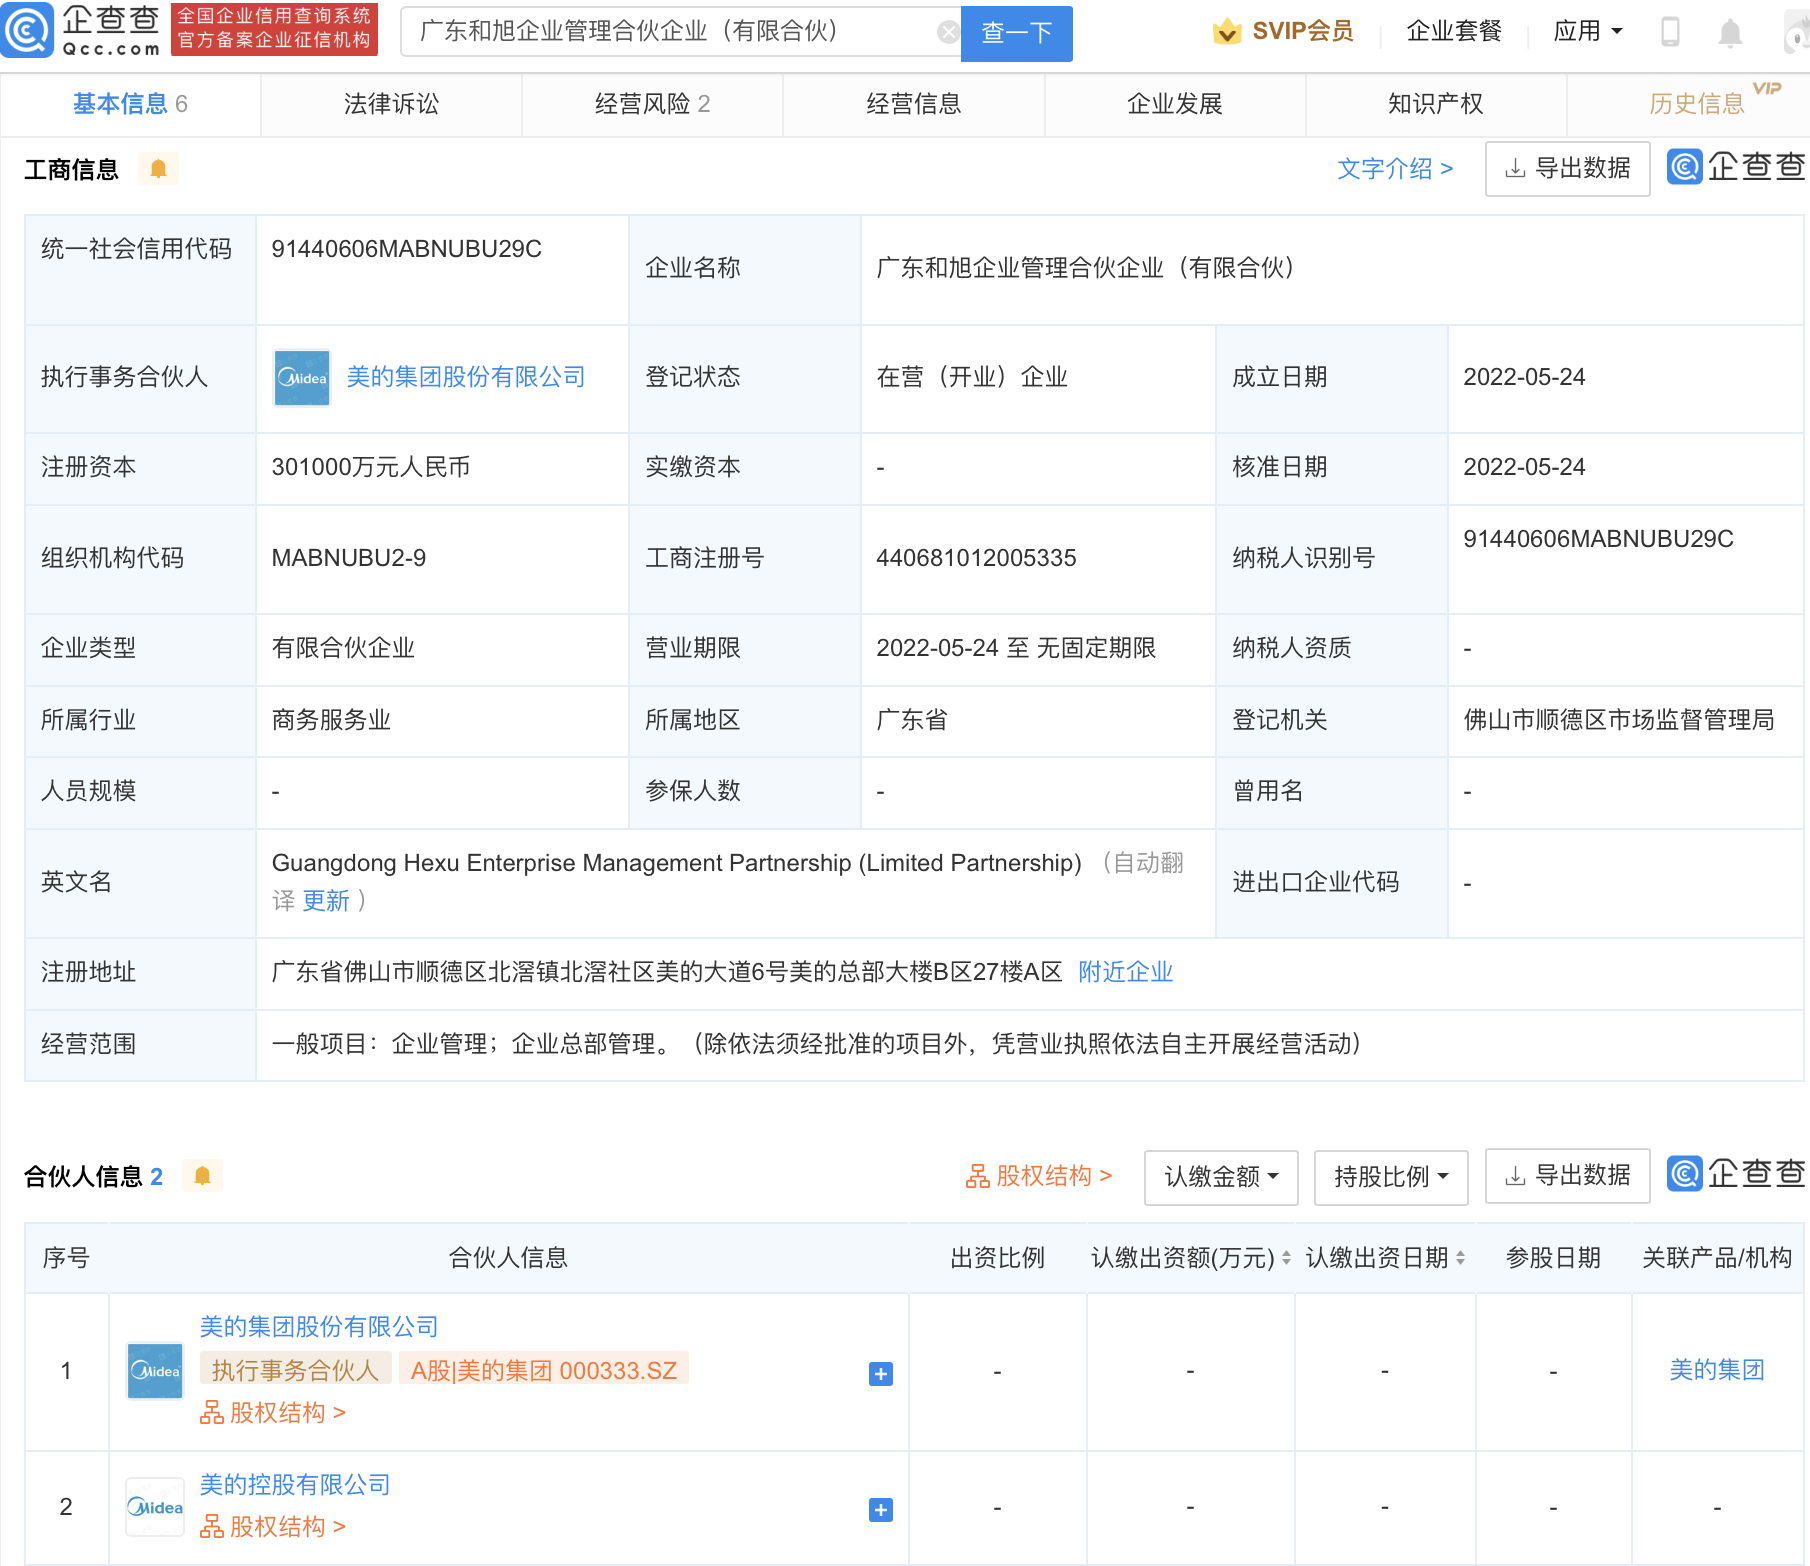The image size is (1810, 1566).
Task: Switch to 经营信息 tab
Action: [x=913, y=104]
